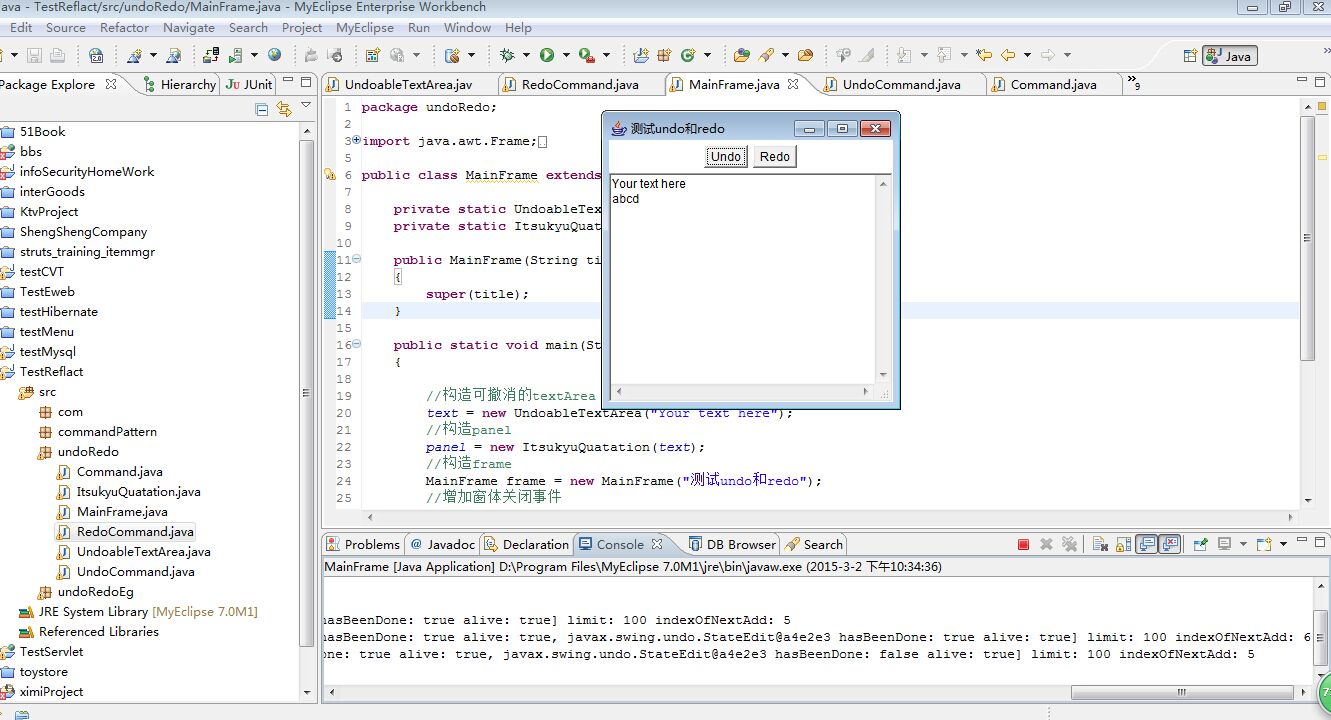Click the Pin Console icon
Image resolution: width=1331 pixels, height=720 pixels.
1200,544
